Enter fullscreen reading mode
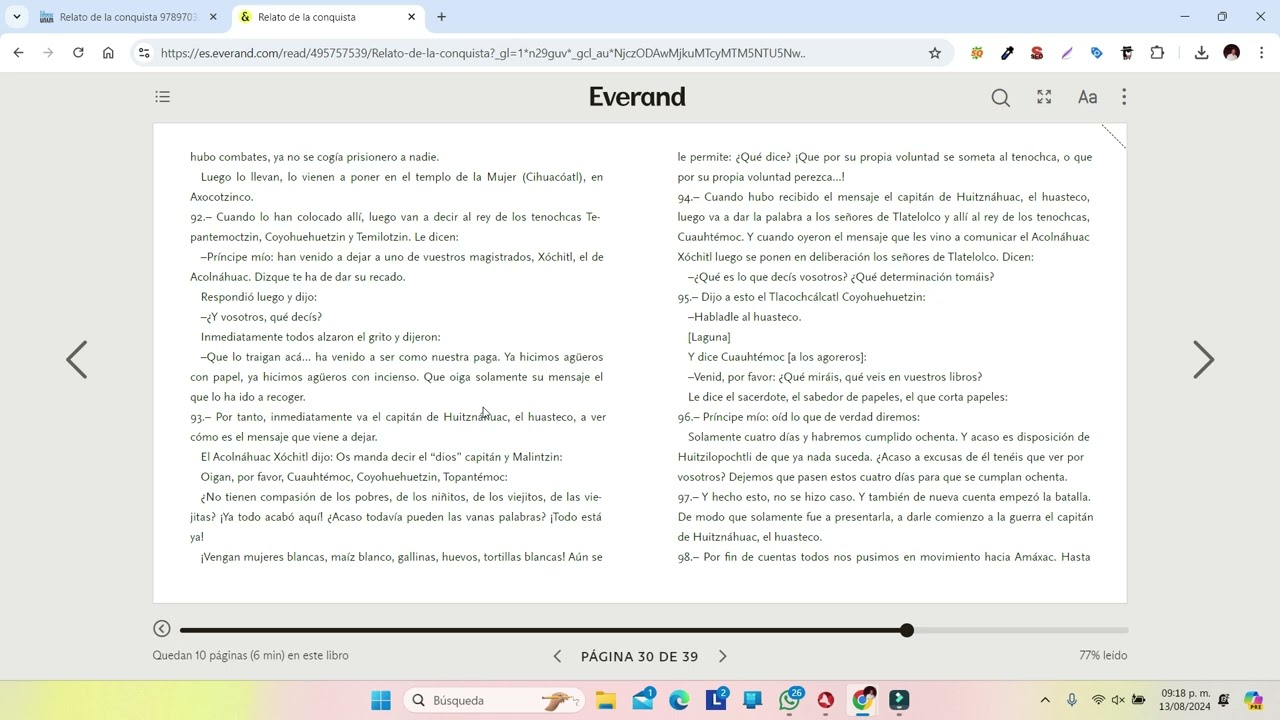This screenshot has height=720, width=1280. [x=1044, y=97]
